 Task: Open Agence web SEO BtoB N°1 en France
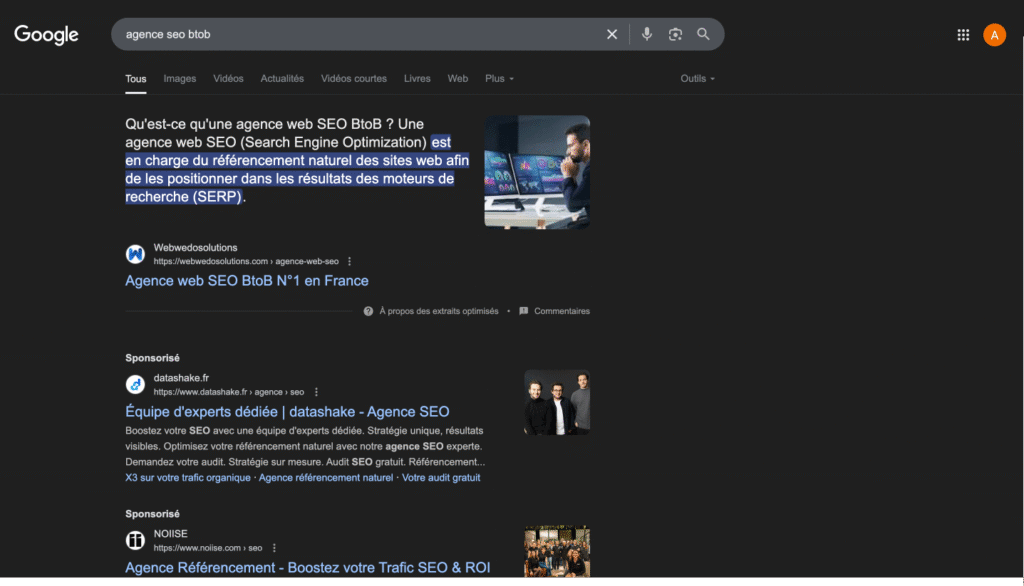[247, 281]
